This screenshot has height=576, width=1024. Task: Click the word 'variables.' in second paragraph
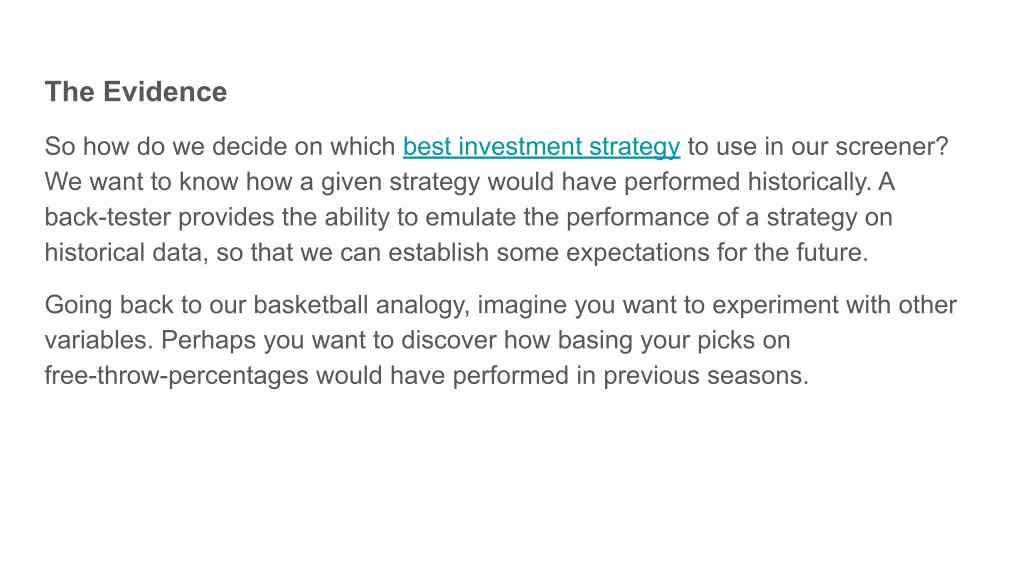pyautogui.click(x=99, y=340)
